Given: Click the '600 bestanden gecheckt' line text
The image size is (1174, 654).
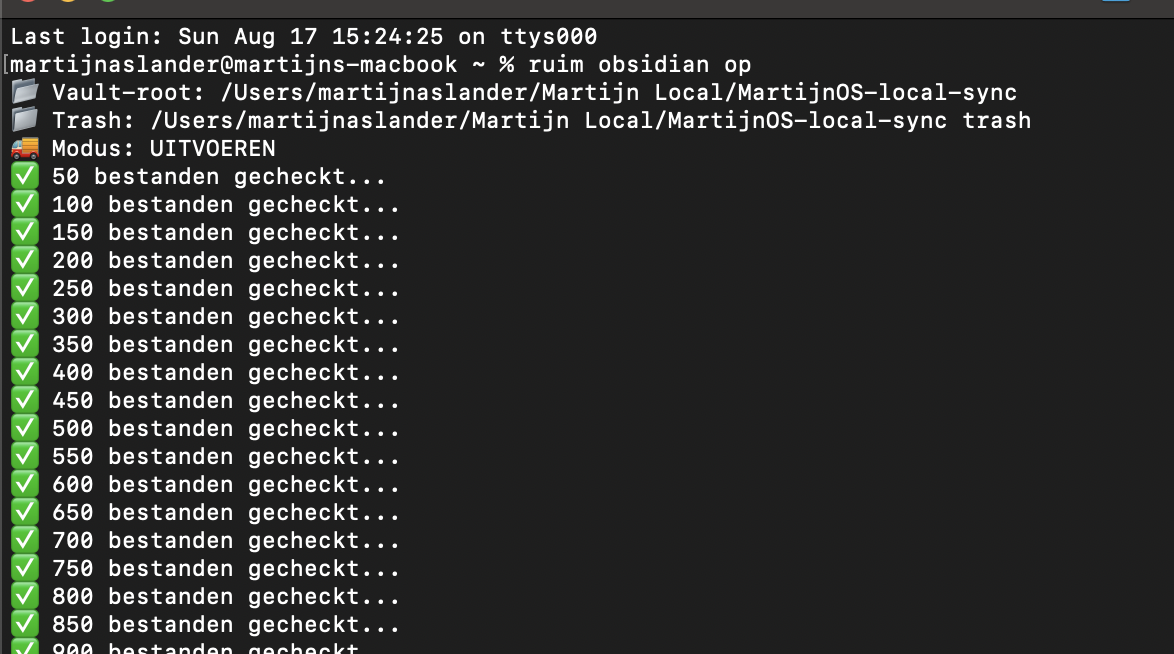Looking at the screenshot, I should [x=225, y=485].
